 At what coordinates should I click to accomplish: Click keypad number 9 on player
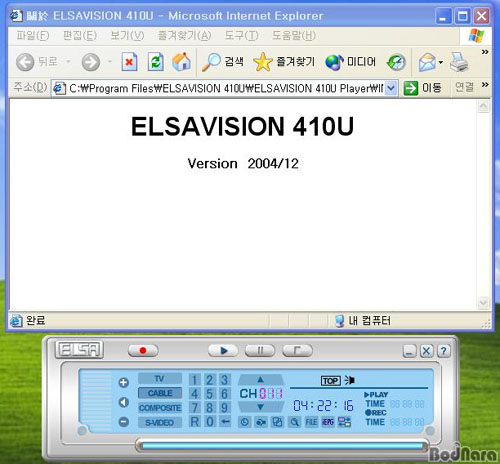tap(224, 408)
